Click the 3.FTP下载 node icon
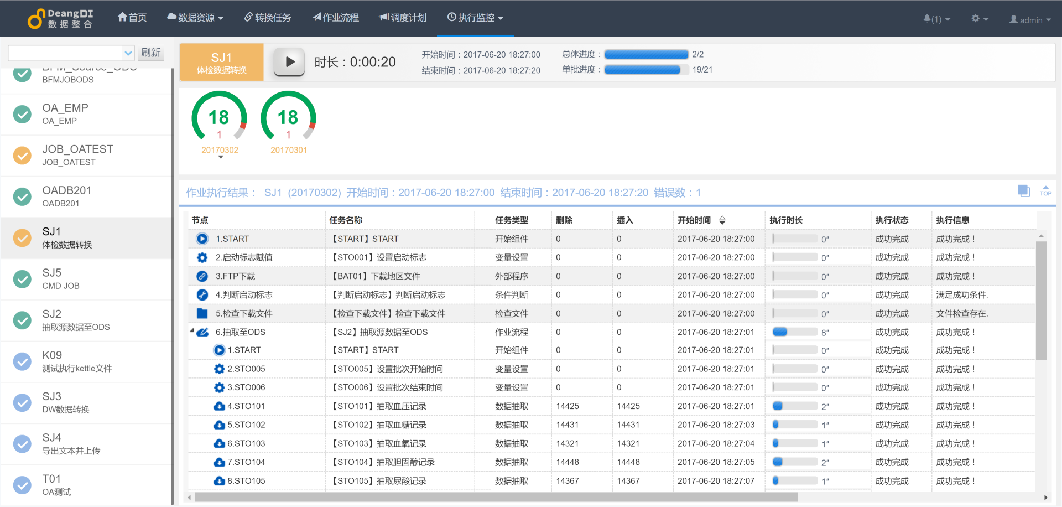 pos(202,276)
